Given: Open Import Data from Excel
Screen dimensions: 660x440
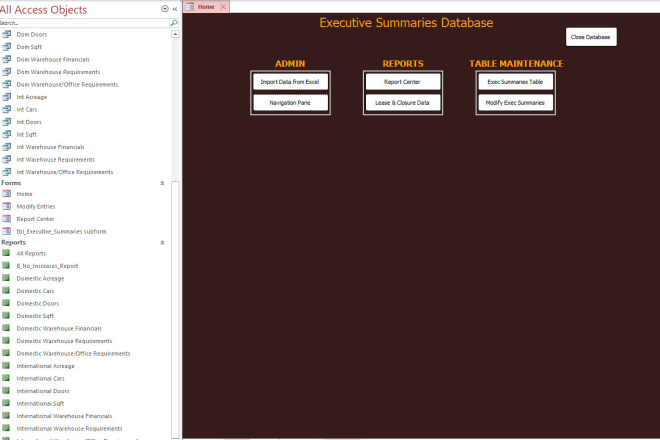Looking at the screenshot, I should click(x=289, y=82).
